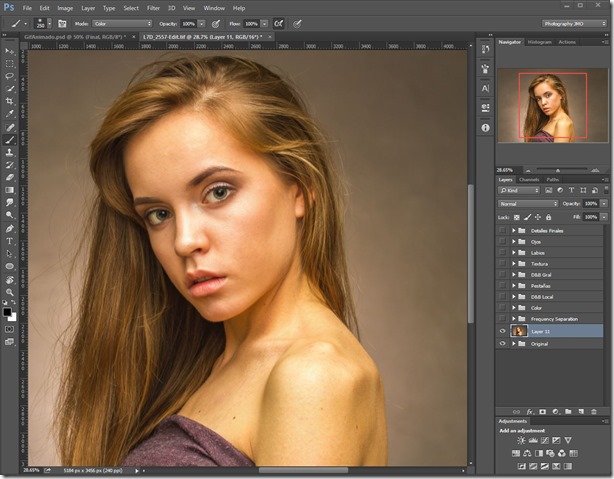Hide Layer 11 using its eye icon

click(x=502, y=331)
